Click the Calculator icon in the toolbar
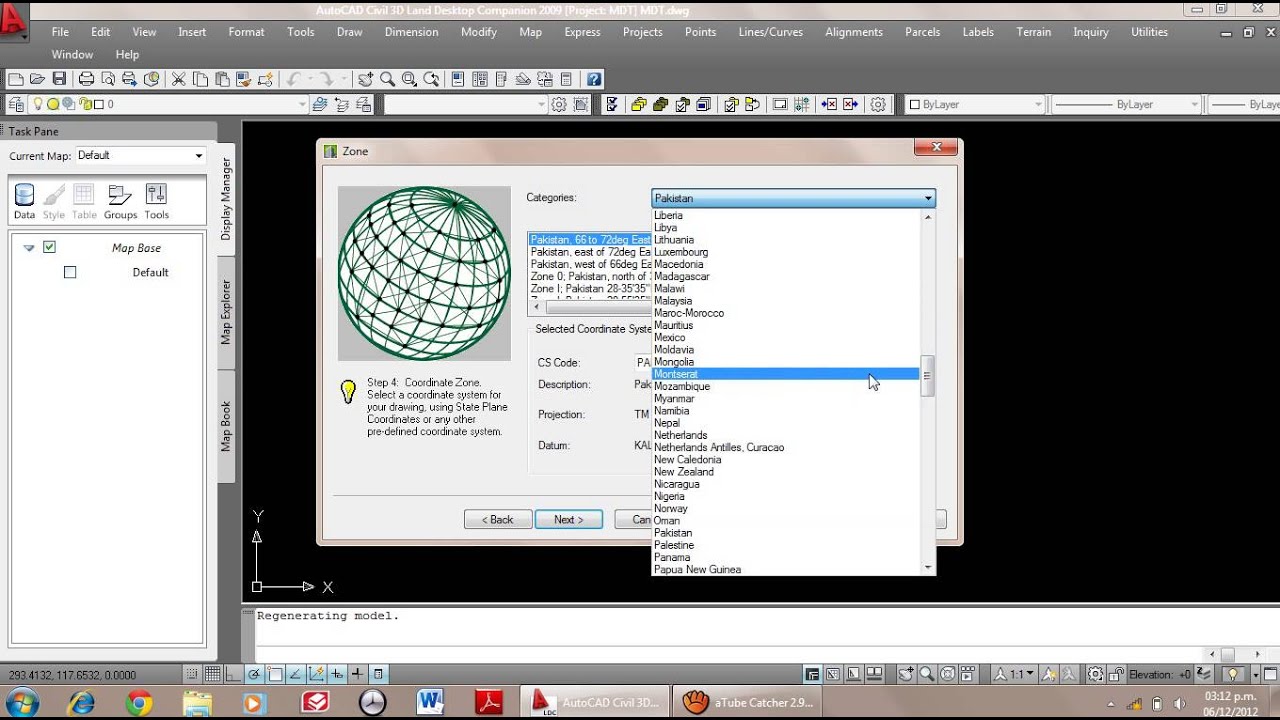The height and width of the screenshot is (720, 1280). [x=566, y=79]
